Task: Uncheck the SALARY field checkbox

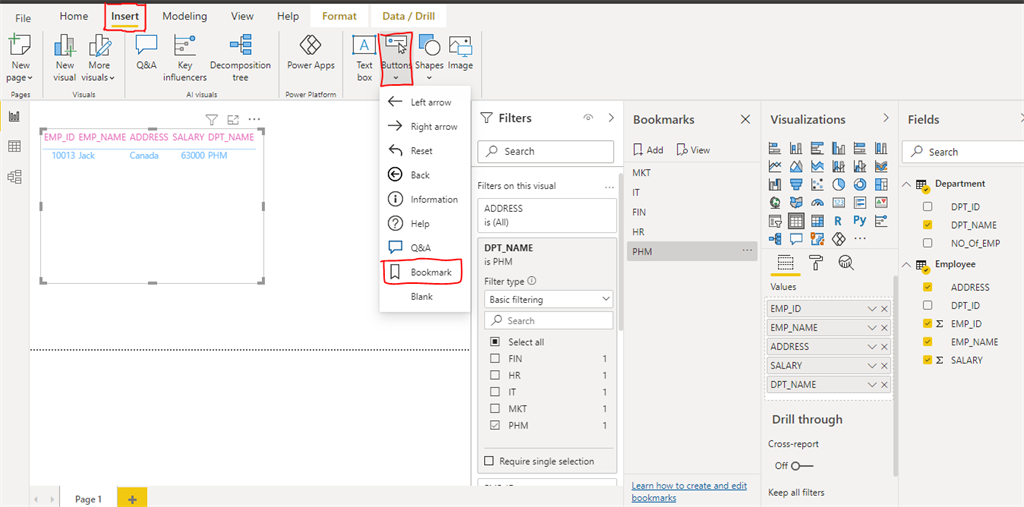Action: [x=927, y=360]
